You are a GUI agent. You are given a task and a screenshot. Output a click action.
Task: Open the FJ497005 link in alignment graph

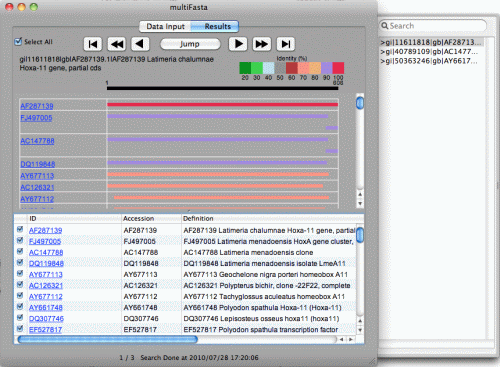pyautogui.click(x=36, y=118)
